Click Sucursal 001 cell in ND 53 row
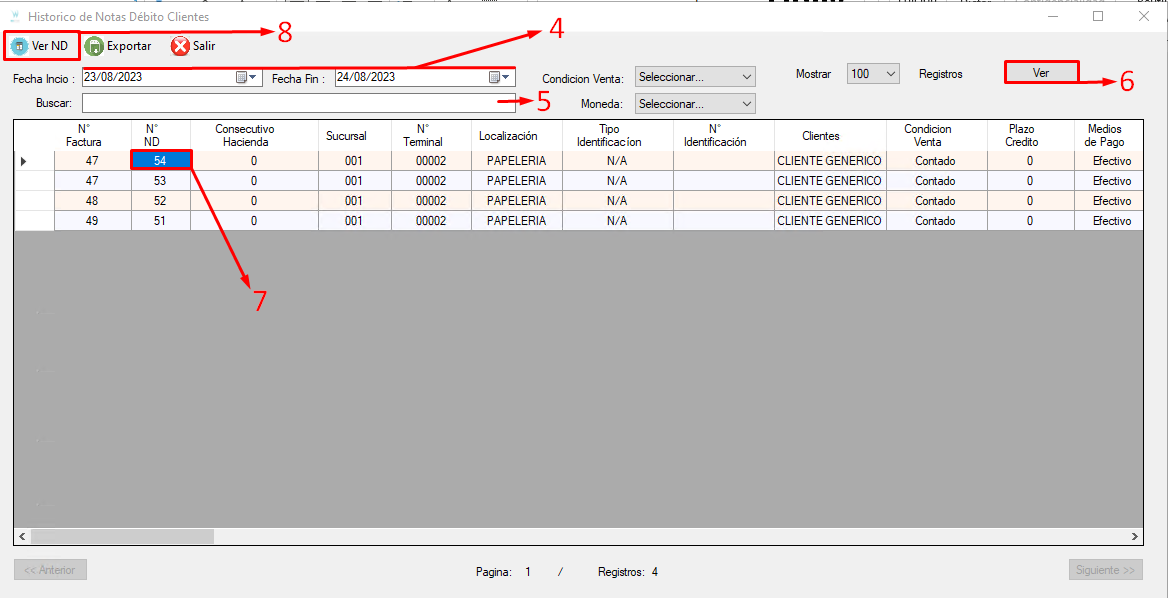This screenshot has width=1168, height=598. tap(355, 180)
